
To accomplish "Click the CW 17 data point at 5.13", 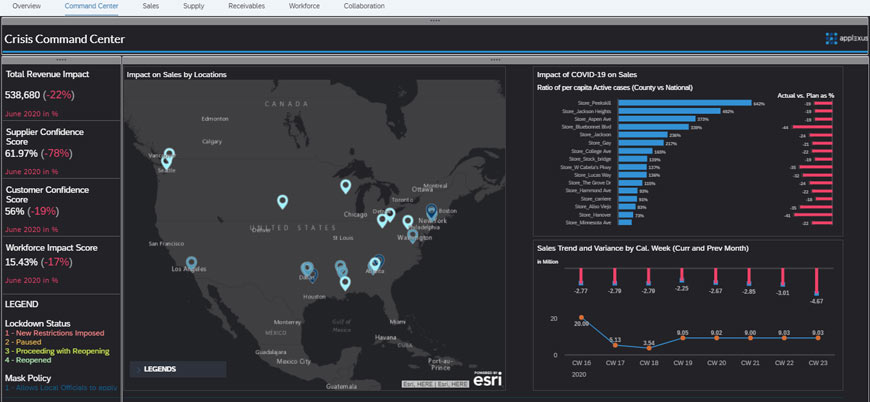I will pos(615,345).
